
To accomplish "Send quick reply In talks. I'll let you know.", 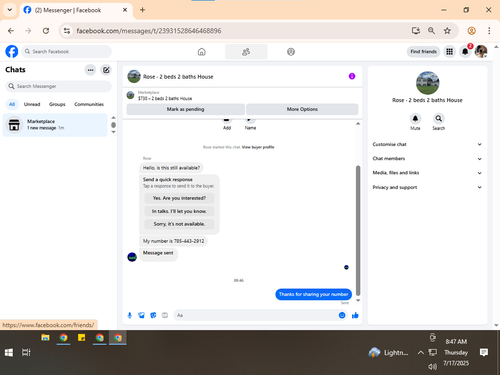I will point(179,211).
